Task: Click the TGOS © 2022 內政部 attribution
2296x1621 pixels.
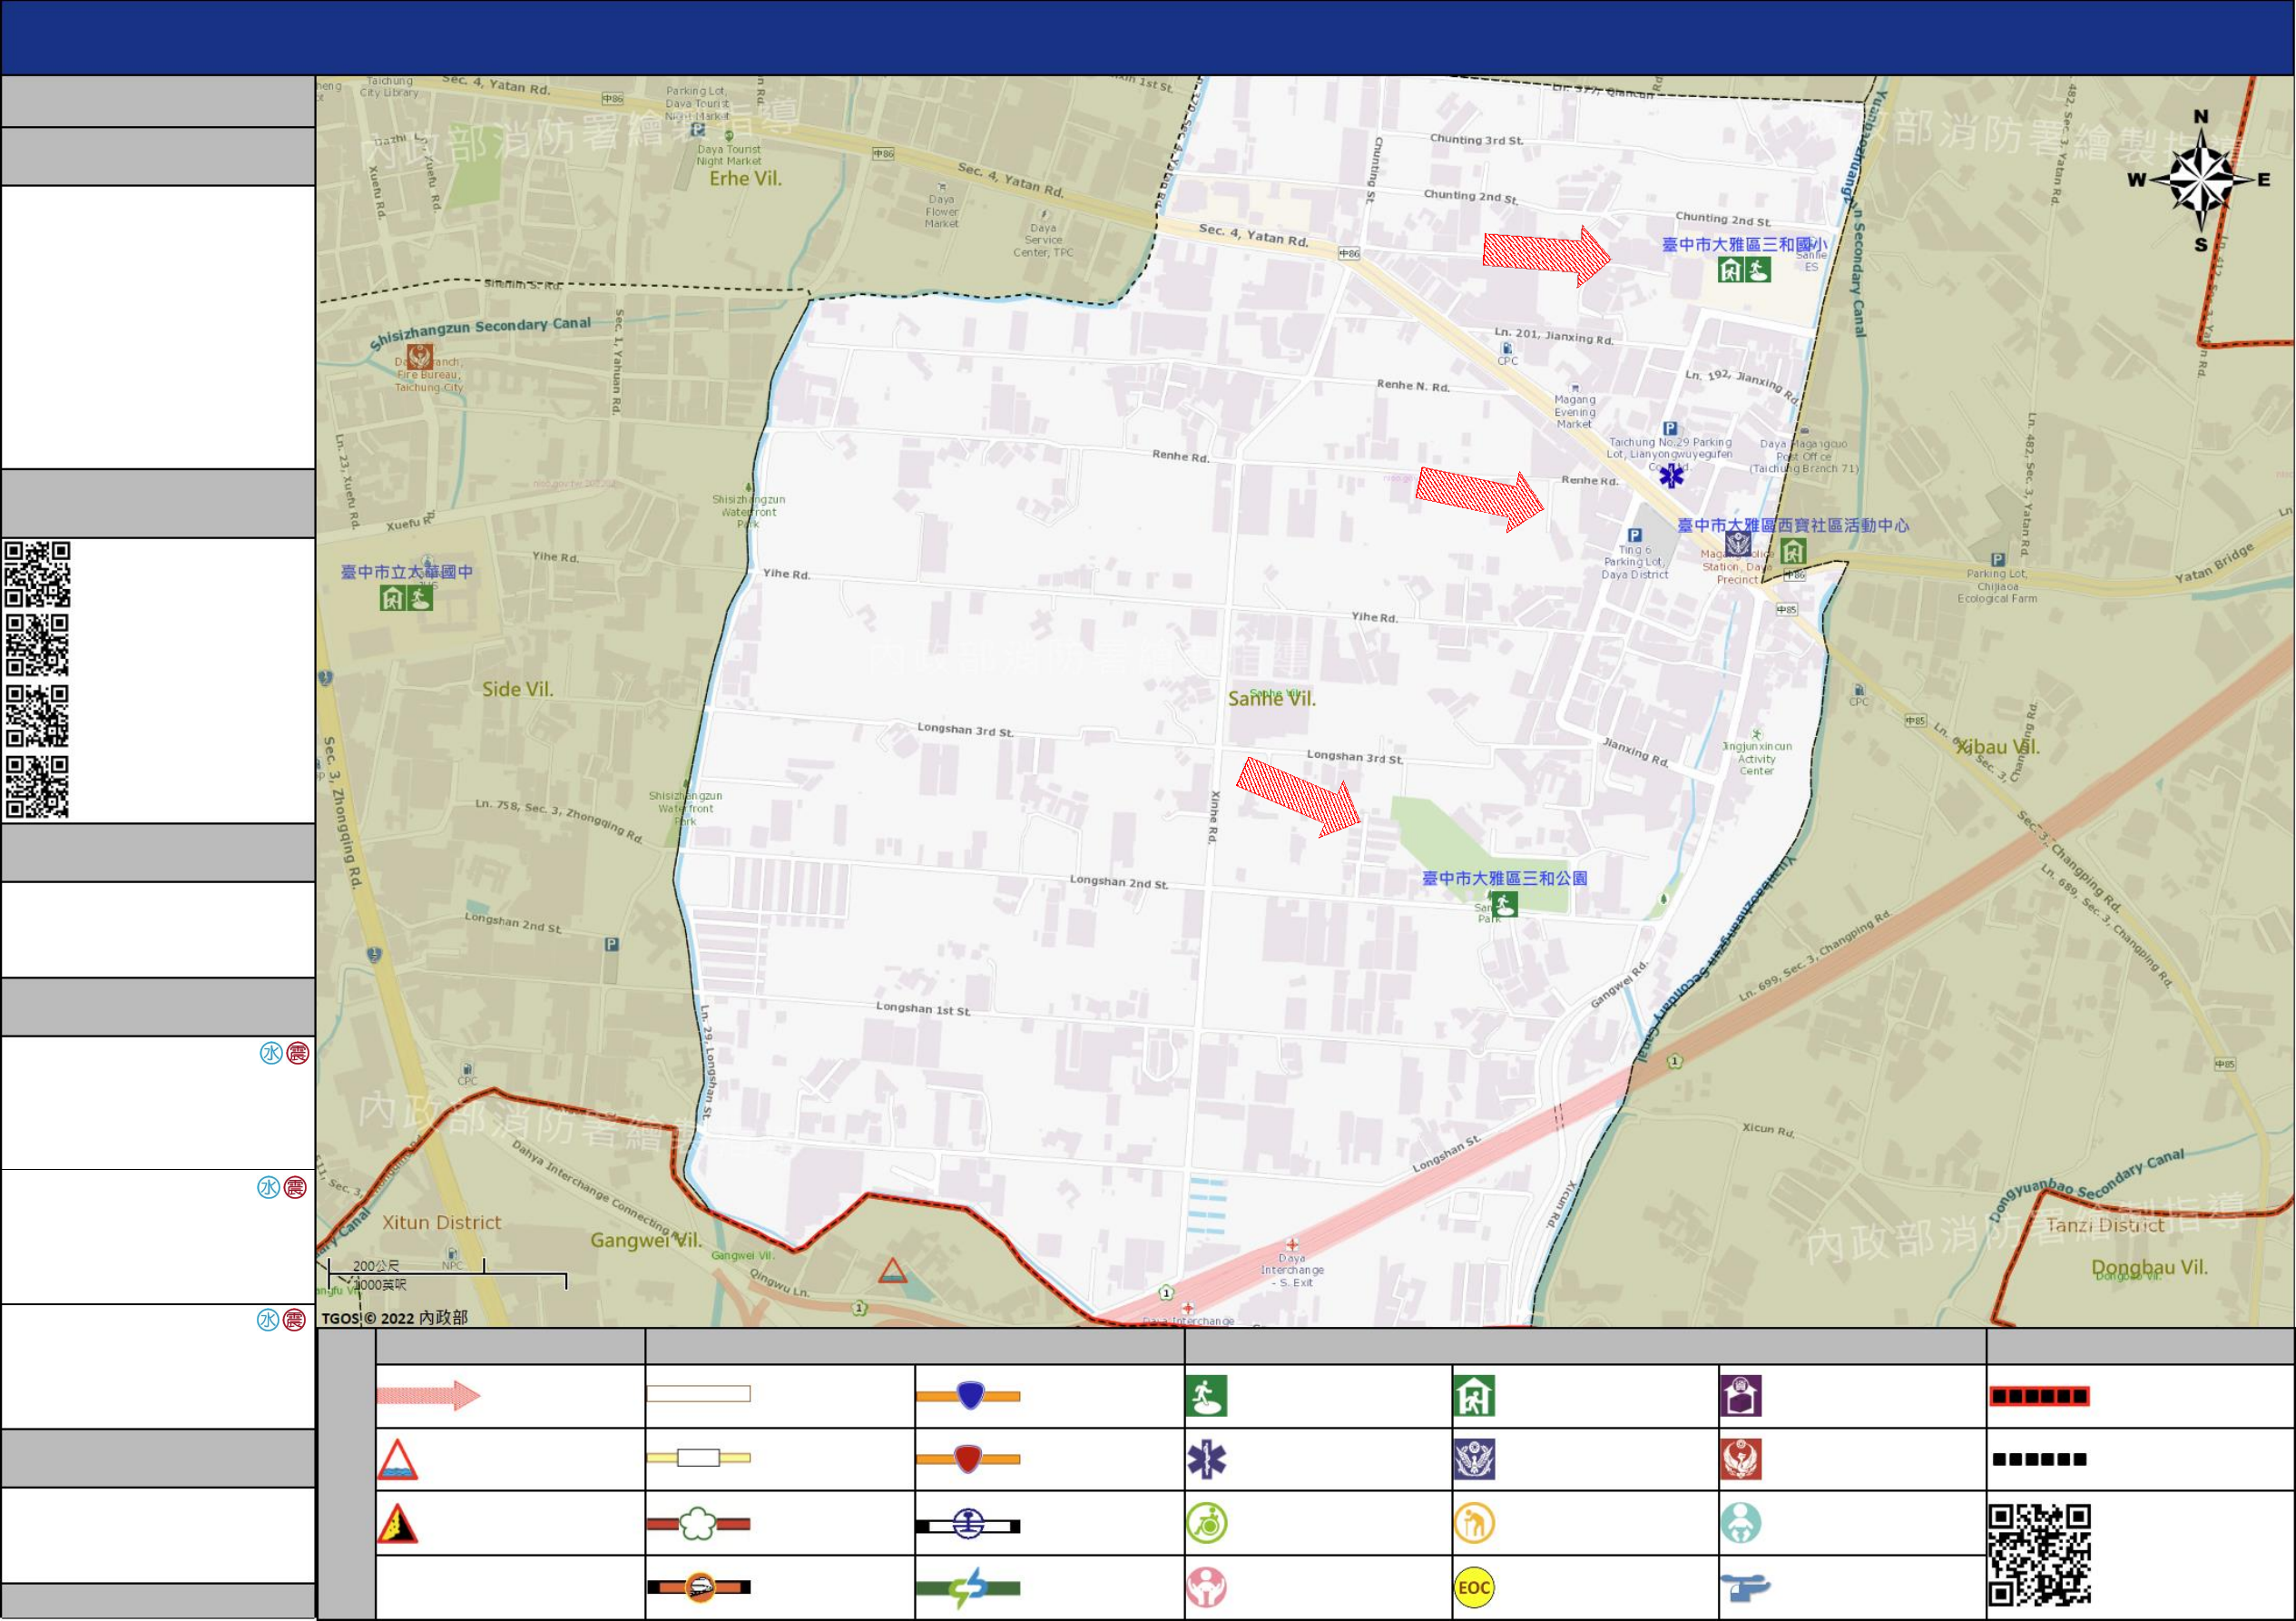Action: point(394,1318)
